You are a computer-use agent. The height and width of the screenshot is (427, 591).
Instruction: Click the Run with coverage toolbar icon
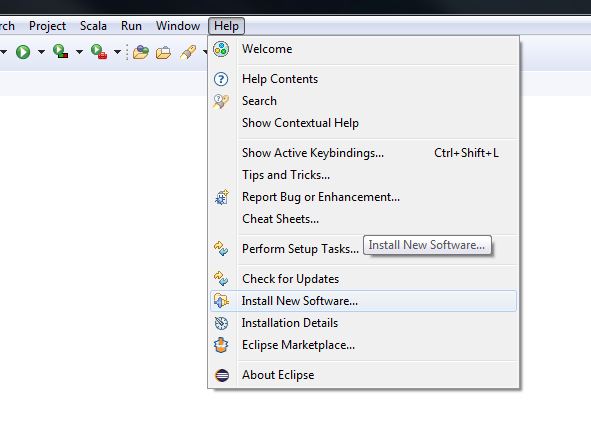pyautogui.click(x=60, y=51)
